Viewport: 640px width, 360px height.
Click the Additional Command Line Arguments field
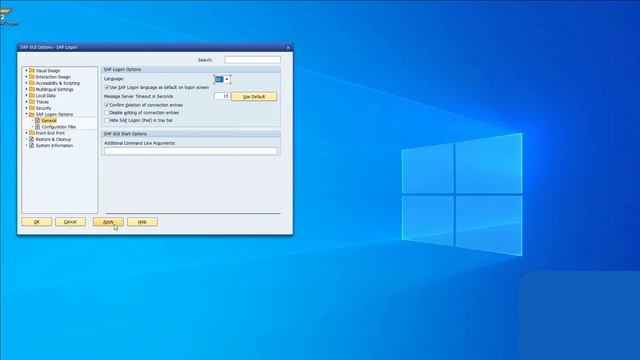click(190, 151)
